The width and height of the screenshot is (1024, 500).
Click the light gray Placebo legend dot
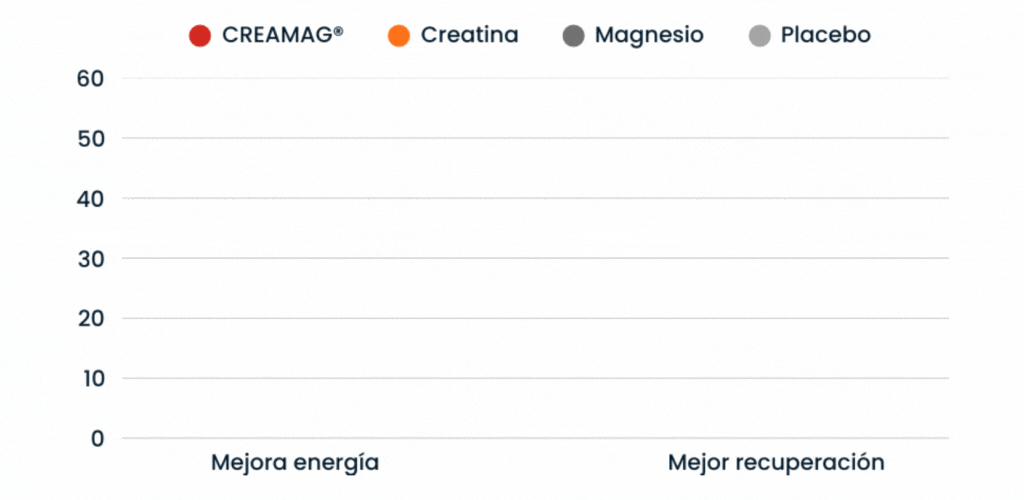tap(760, 36)
